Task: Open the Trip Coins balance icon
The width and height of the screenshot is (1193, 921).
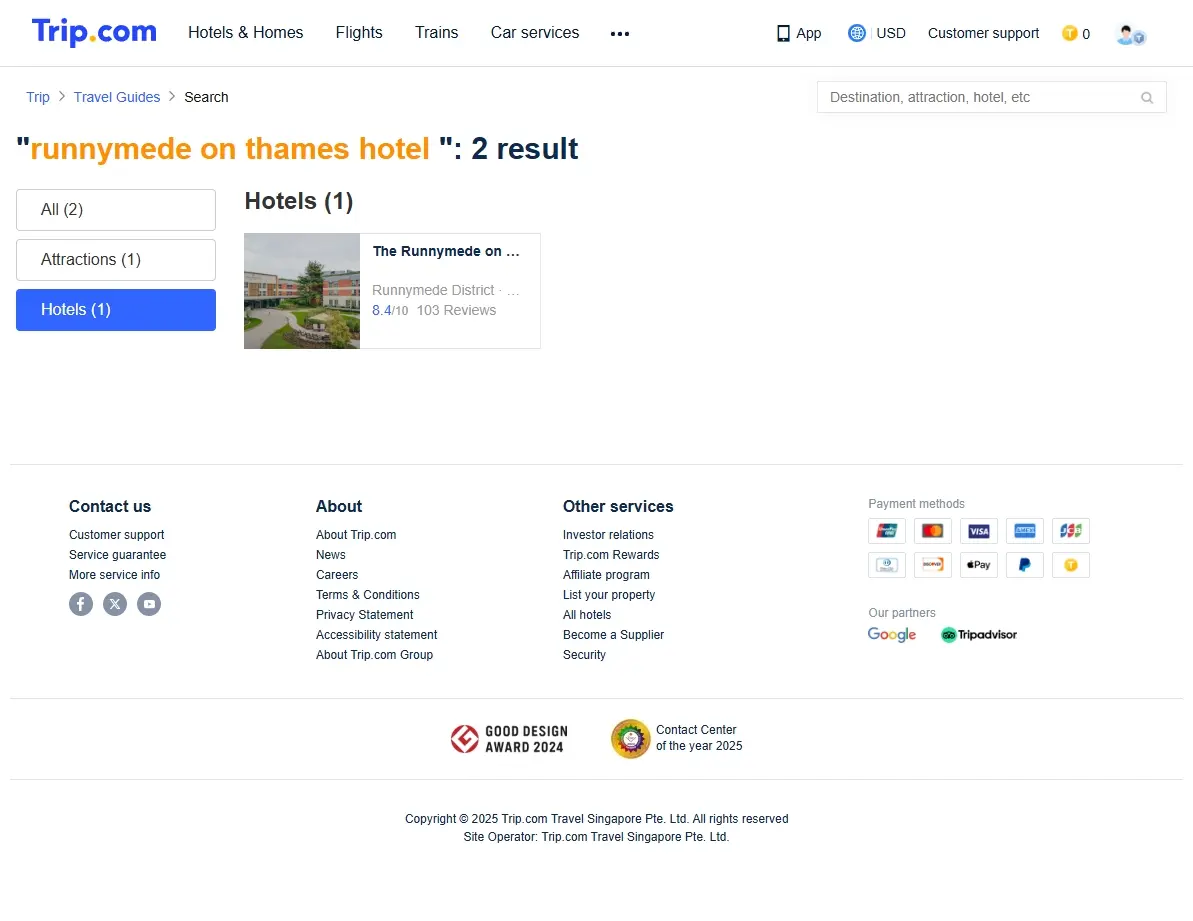Action: tap(1069, 33)
